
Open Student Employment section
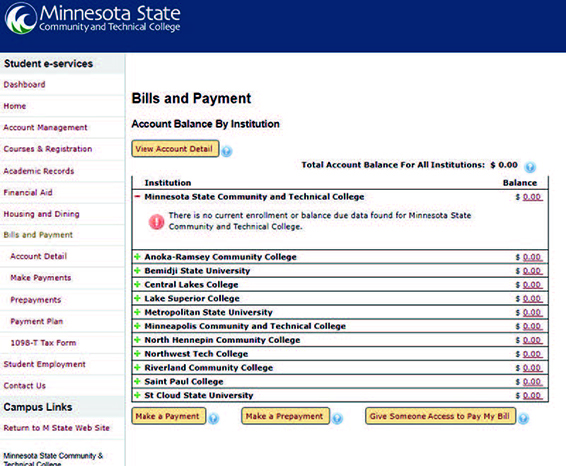point(44,364)
